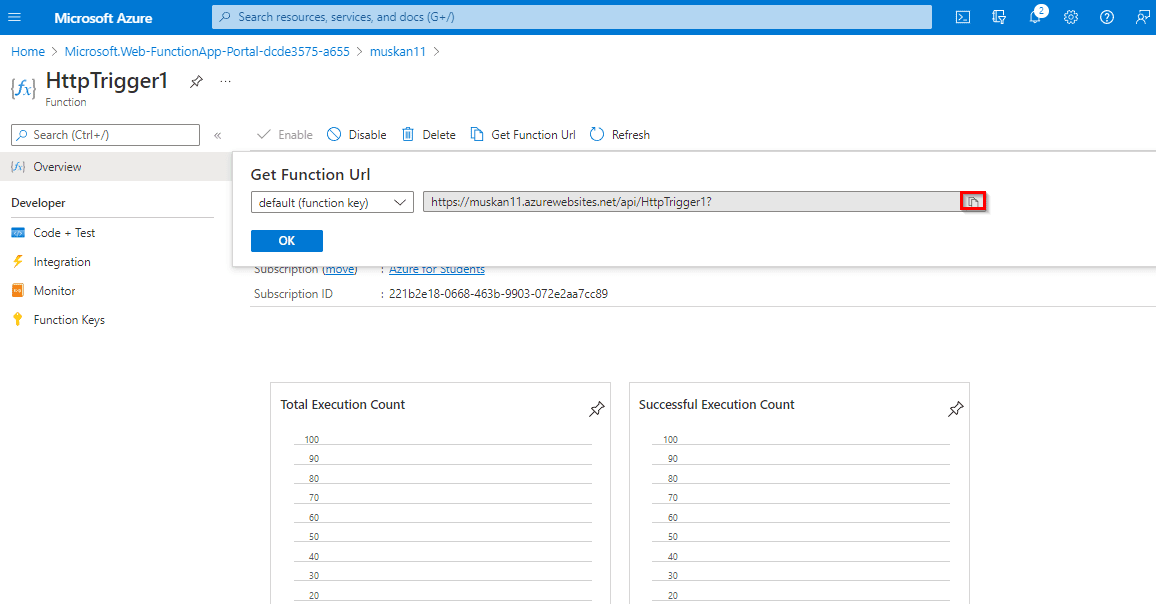
Task: Open the Help question mark icon
Action: 1107,17
